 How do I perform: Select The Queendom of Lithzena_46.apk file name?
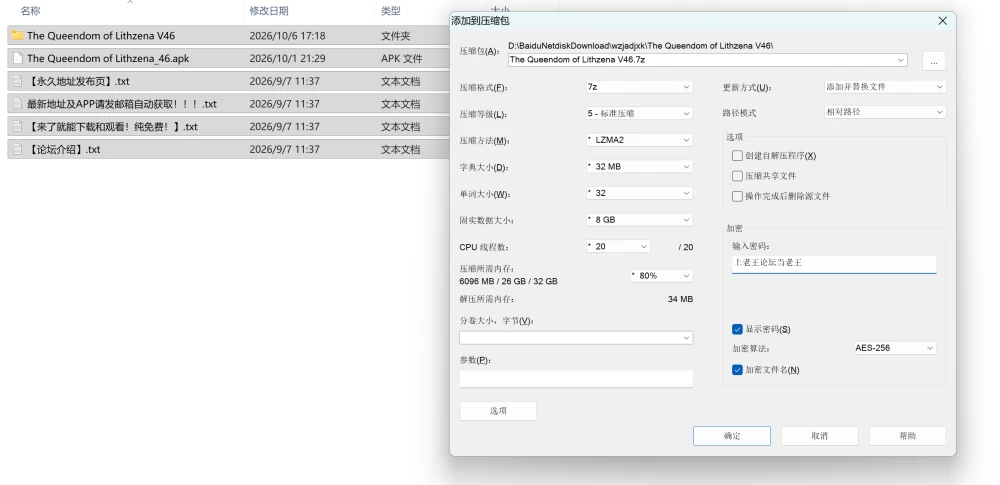pyautogui.click(x=108, y=59)
